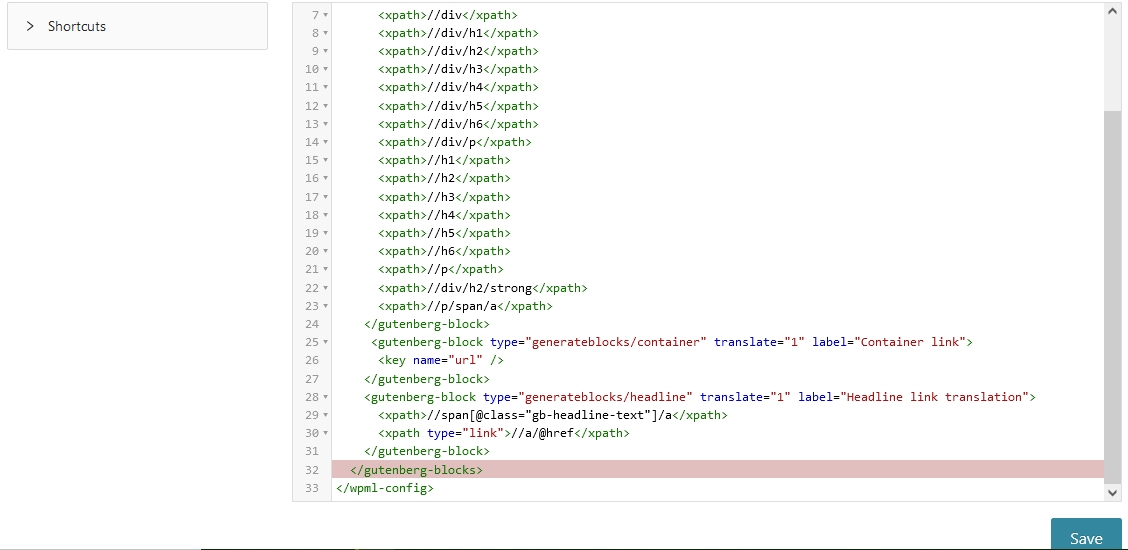Click line number 24 in gutter
Image resolution: width=1128 pixels, height=550 pixels.
pos(311,324)
